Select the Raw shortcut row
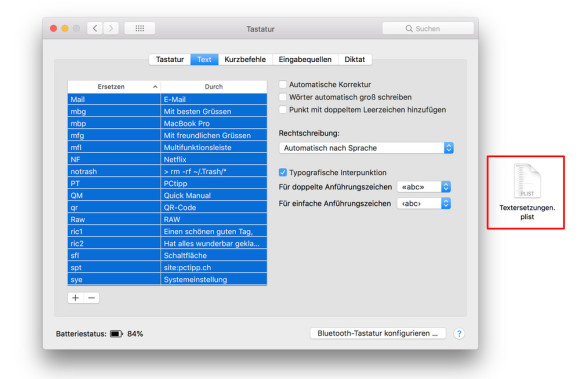The image size is (580, 379). point(167,219)
